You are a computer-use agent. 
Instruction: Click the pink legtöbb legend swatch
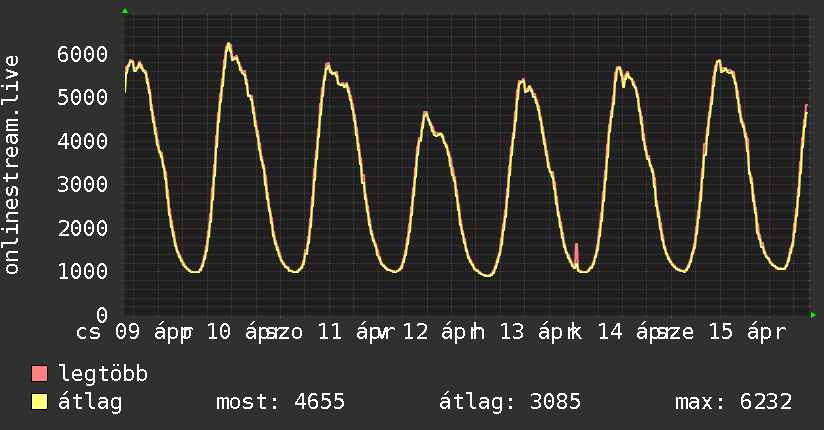point(39,373)
